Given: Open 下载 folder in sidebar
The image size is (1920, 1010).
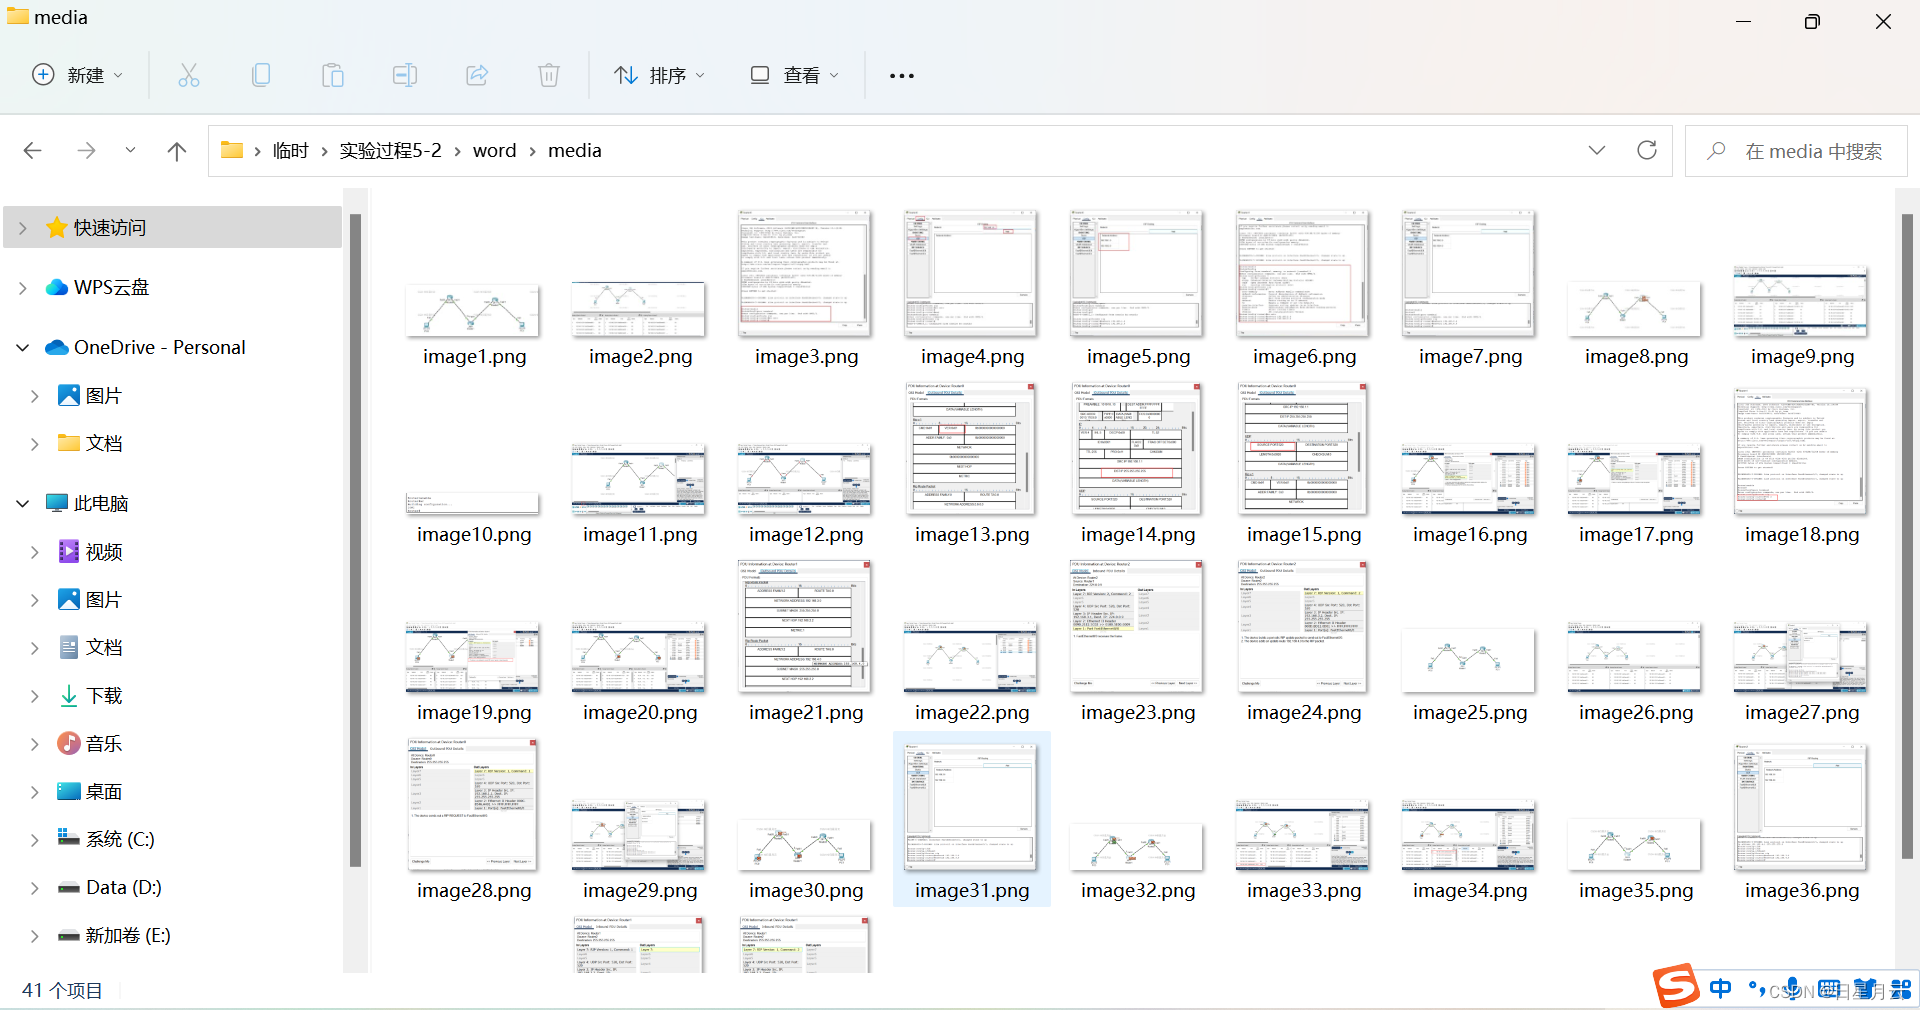Looking at the screenshot, I should tap(104, 696).
